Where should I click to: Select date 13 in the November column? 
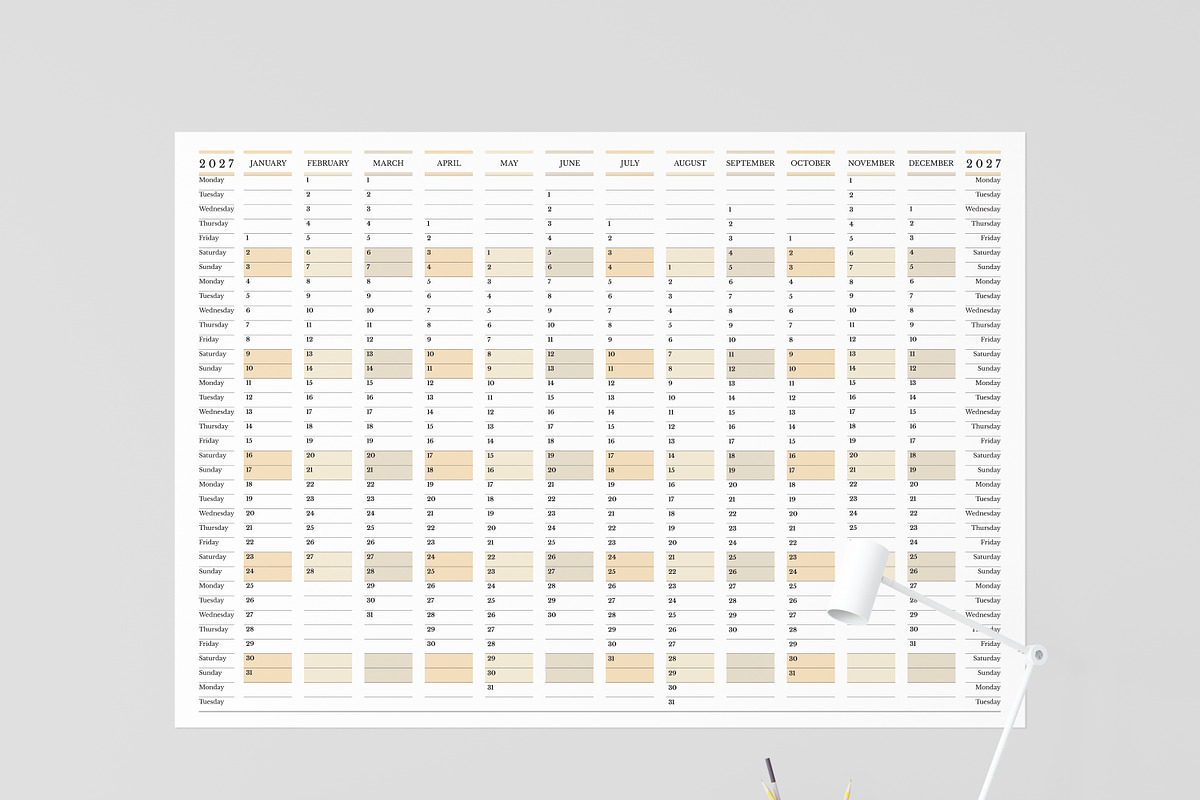(853, 353)
